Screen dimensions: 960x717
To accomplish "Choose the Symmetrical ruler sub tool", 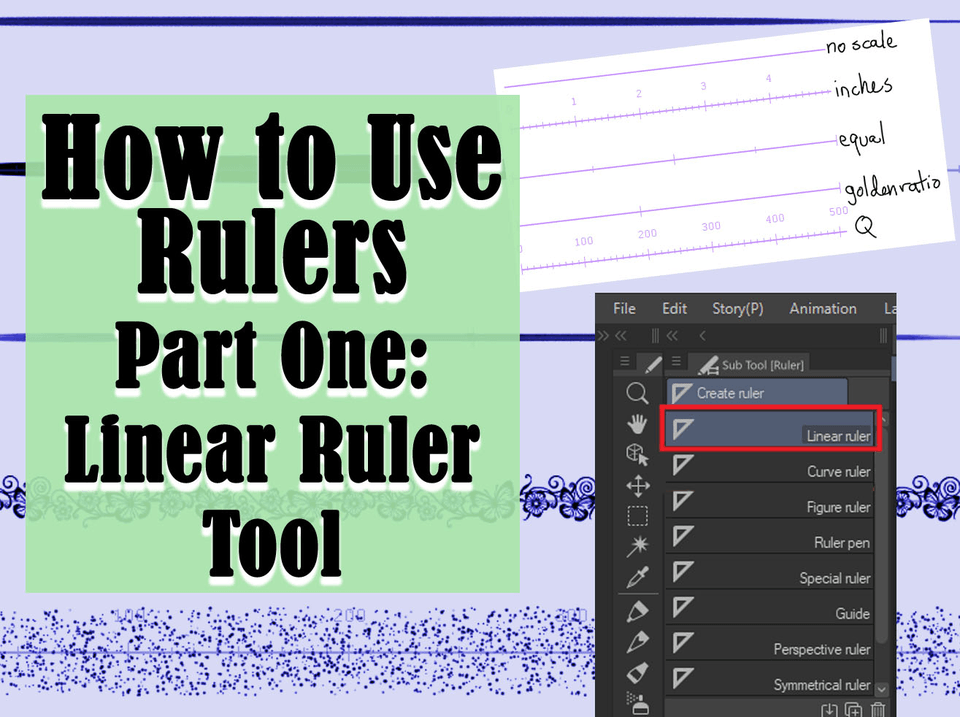I will pyautogui.click(x=770, y=678).
